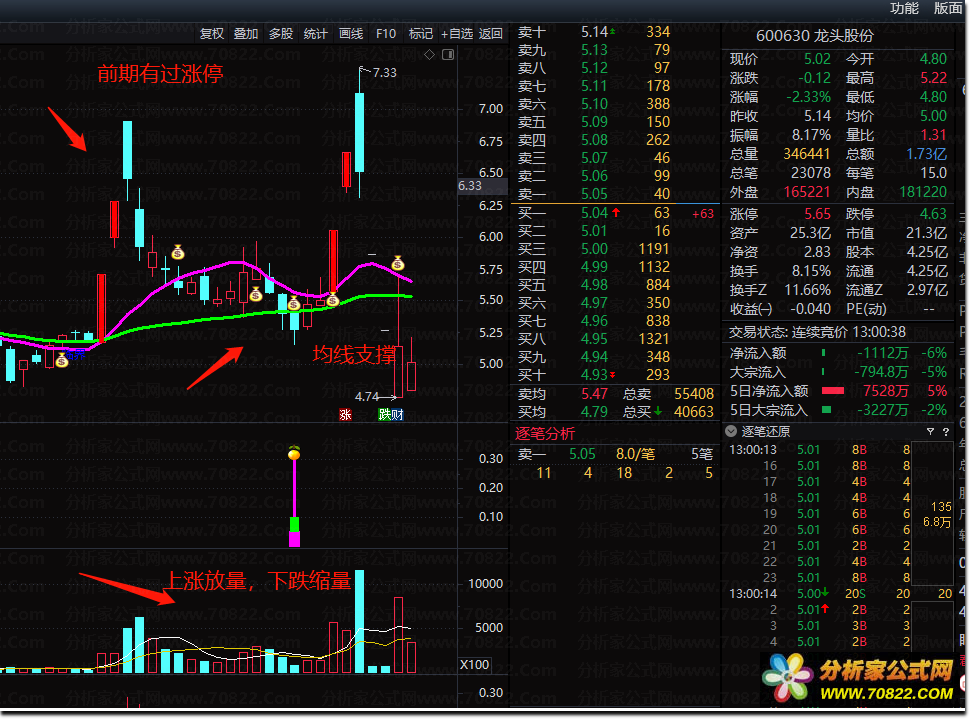Switch to the 逐笔分析 tab
971x719 pixels.
[545, 434]
